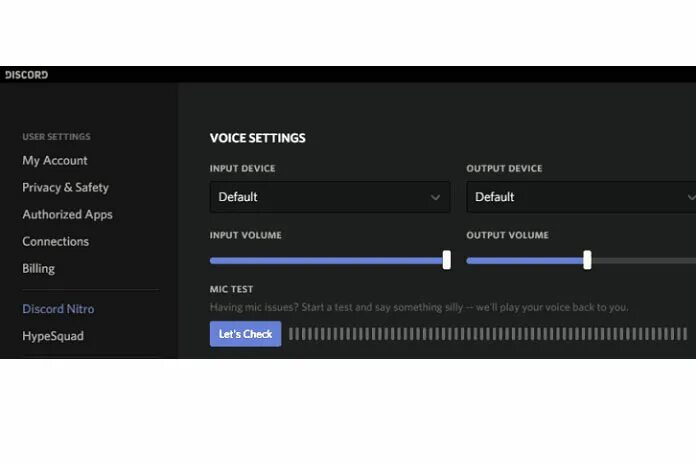Image resolution: width=696 pixels, height=464 pixels.
Task: Click the User Settings header label
Action: pos(56,137)
